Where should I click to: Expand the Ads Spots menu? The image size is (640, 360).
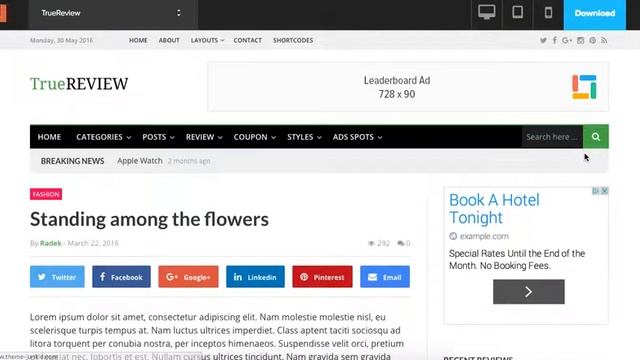[x=358, y=137]
